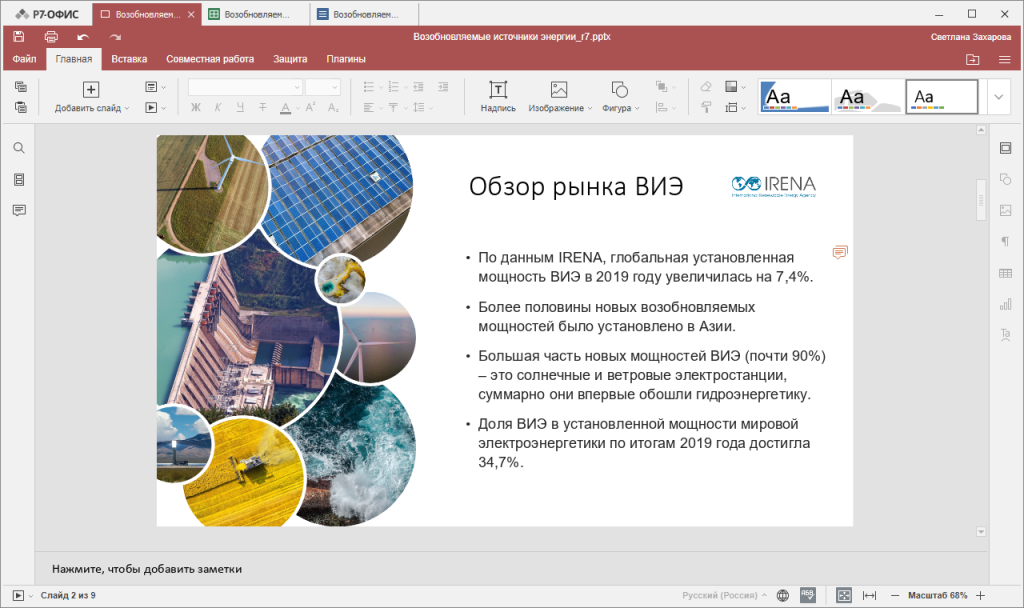Select the blue Aa presentation theme

(794, 96)
